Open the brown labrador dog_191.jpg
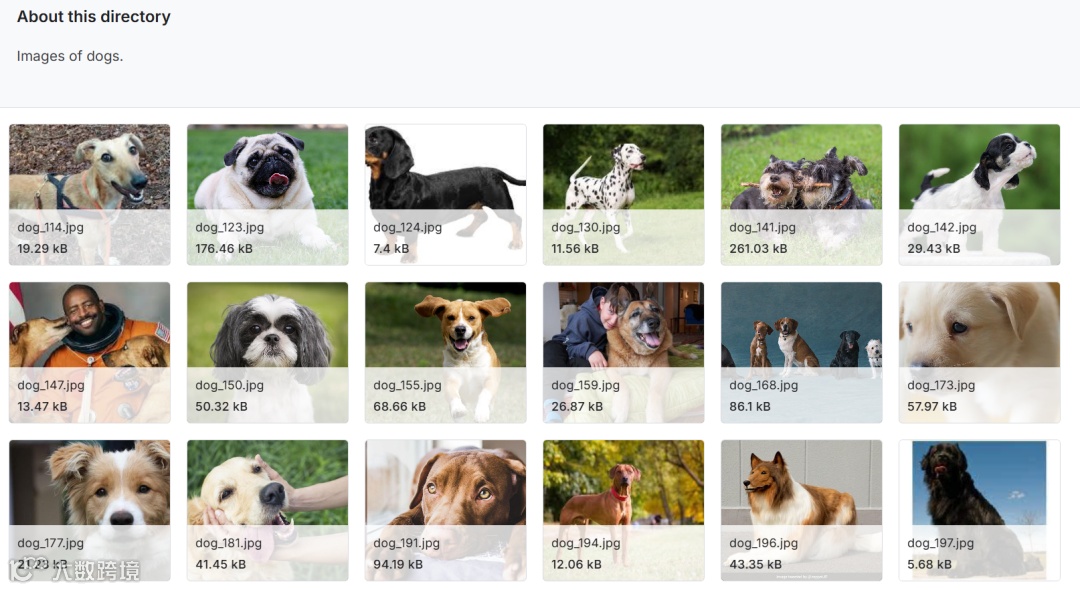The width and height of the screenshot is (1080, 590). 446,510
